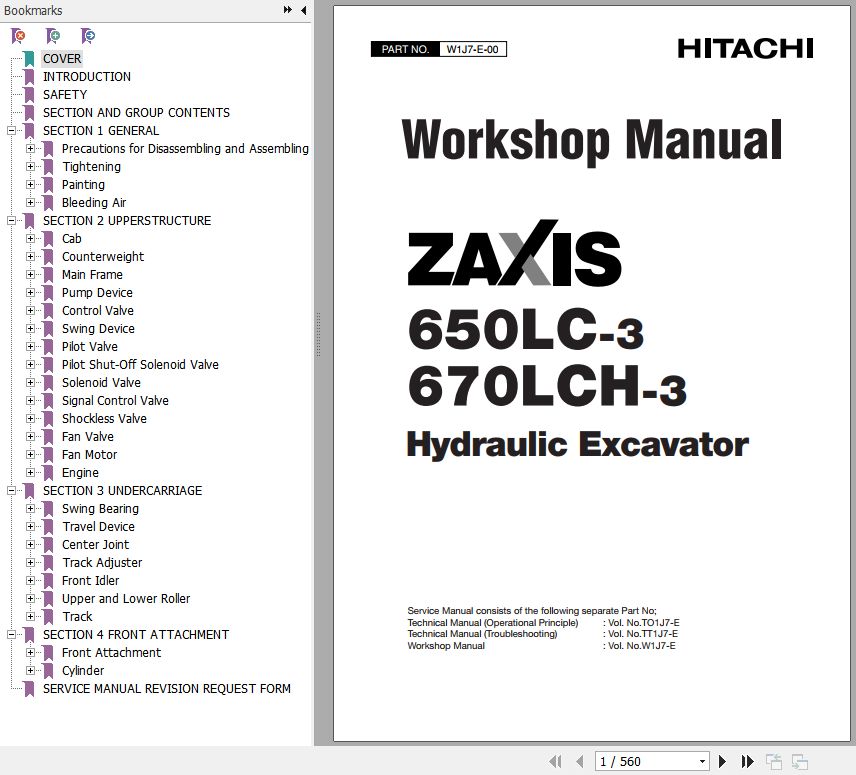Click the bookmark properties icon
856x775 pixels.
coord(88,36)
